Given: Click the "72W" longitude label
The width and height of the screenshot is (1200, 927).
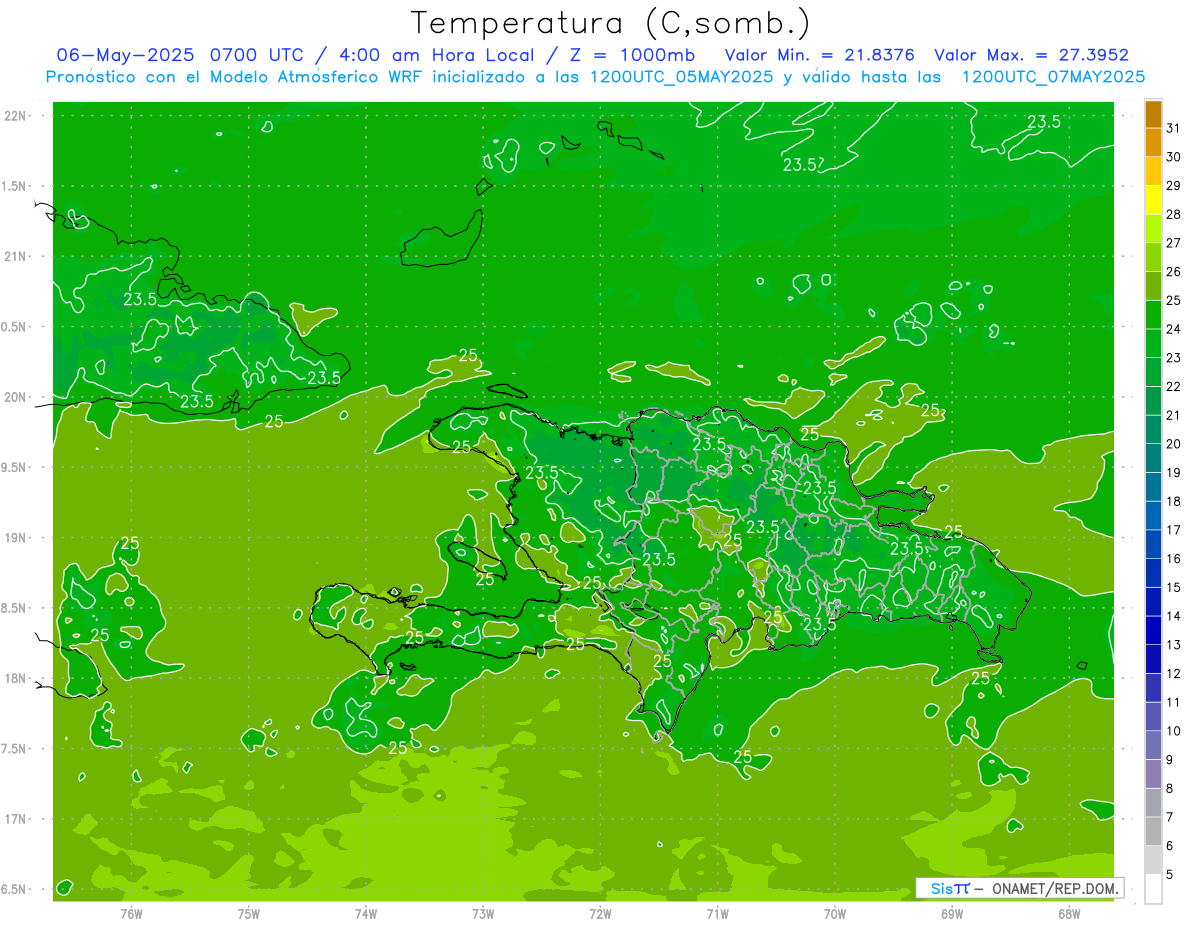Looking at the screenshot, I should coord(600,913).
